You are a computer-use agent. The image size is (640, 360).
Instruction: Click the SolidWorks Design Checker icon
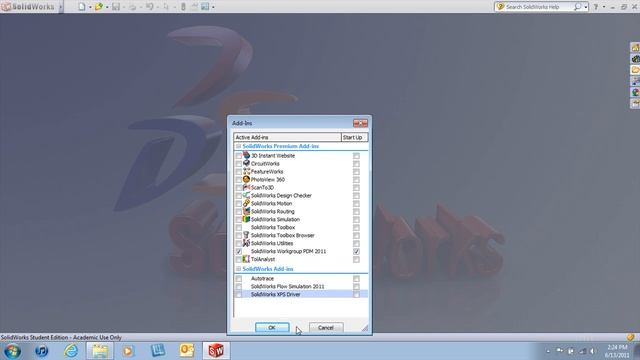pyautogui.click(x=246, y=195)
